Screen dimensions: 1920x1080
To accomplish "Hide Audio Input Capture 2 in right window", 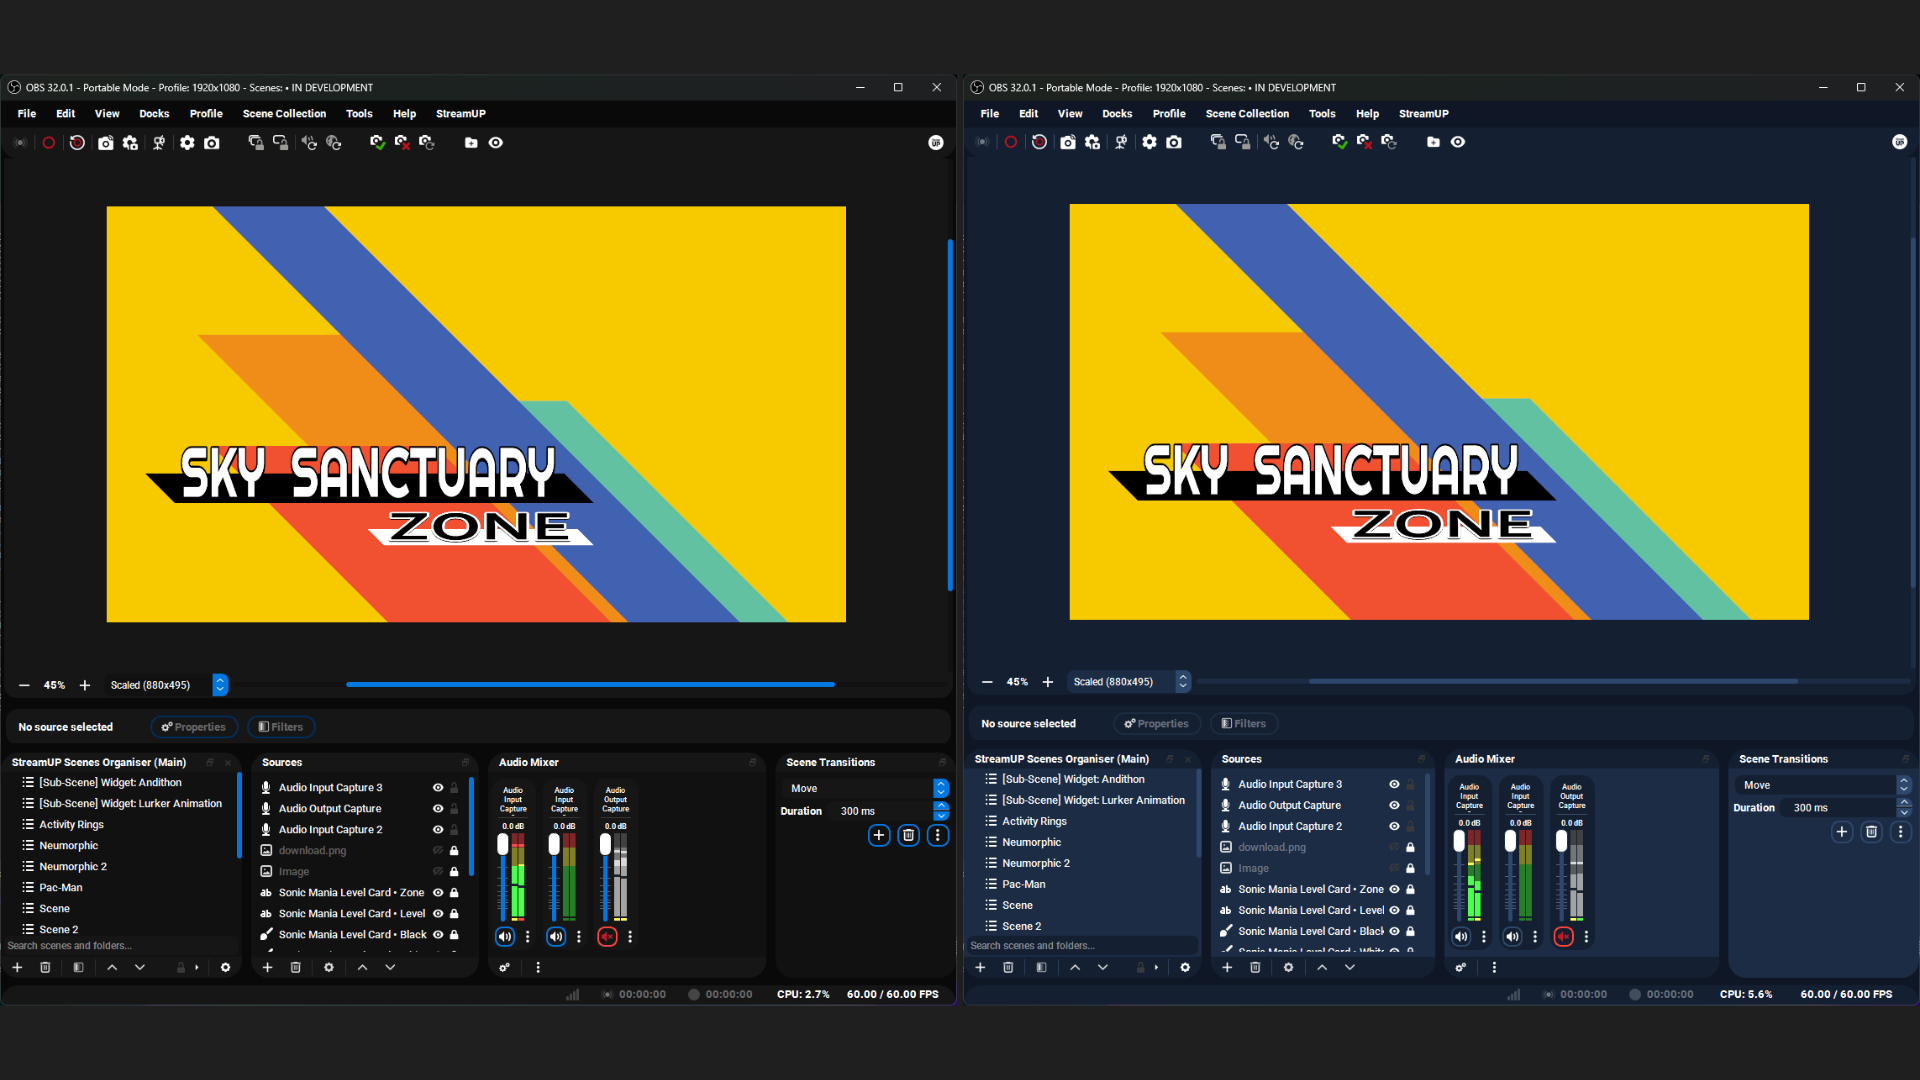I will [x=1394, y=826].
